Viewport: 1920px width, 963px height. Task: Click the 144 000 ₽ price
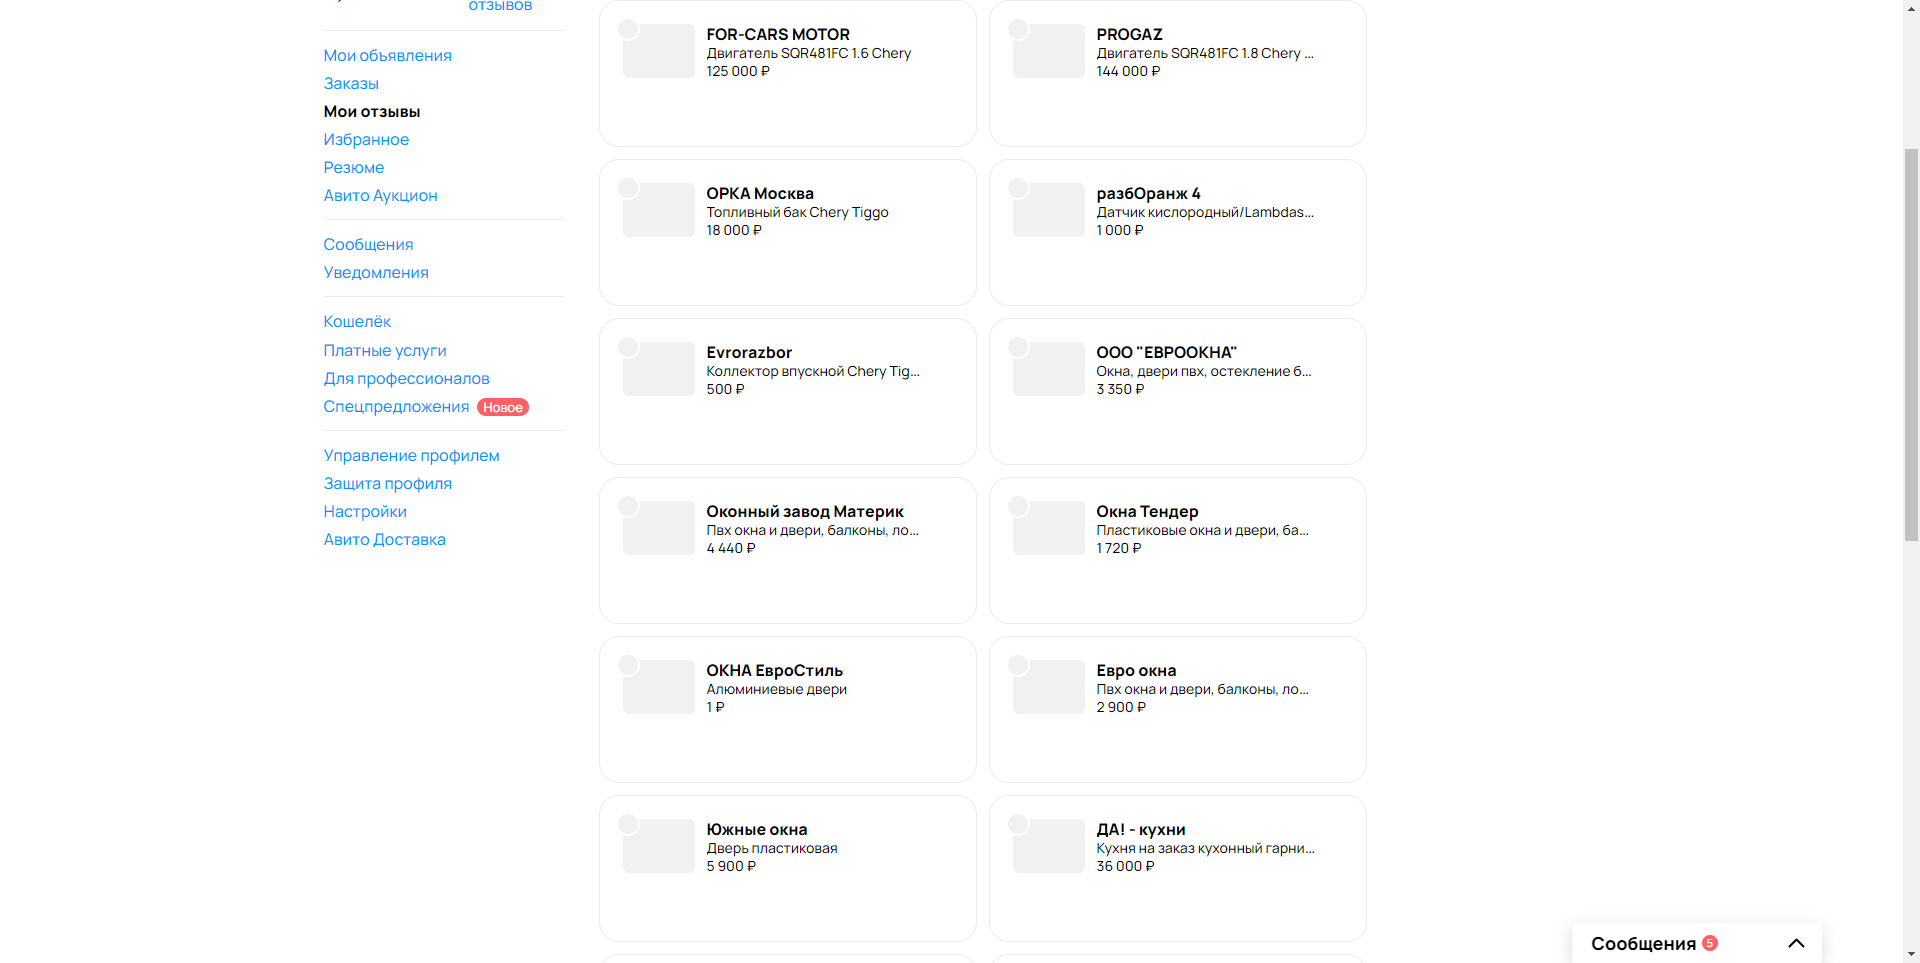1128,71
